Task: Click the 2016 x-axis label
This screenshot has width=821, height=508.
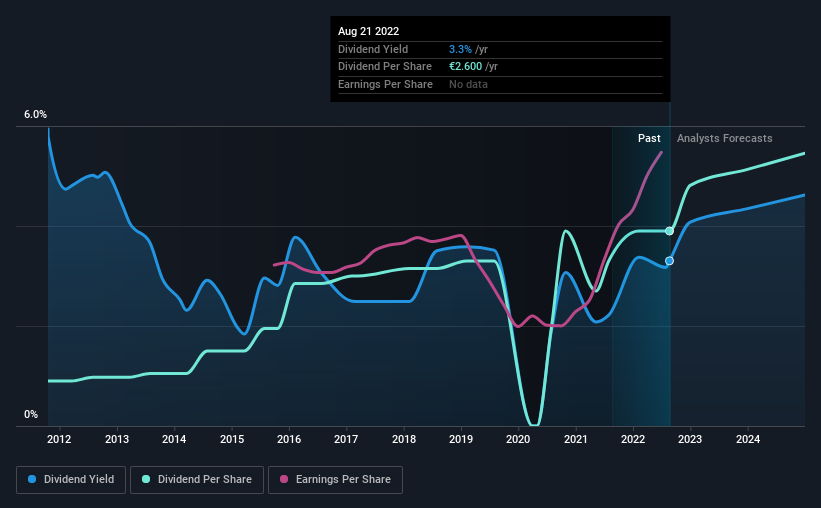Action: tap(289, 439)
